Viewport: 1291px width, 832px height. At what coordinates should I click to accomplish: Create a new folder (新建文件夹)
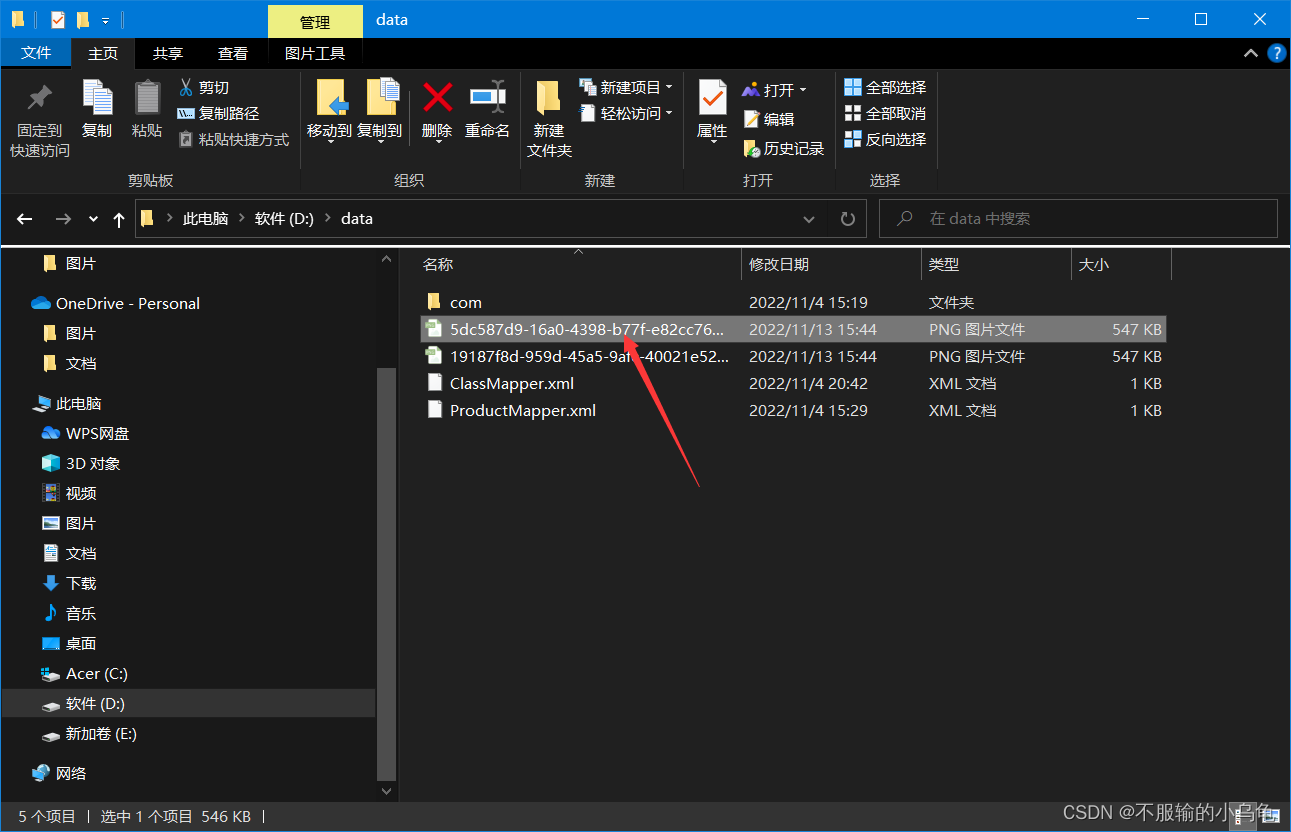pos(549,119)
